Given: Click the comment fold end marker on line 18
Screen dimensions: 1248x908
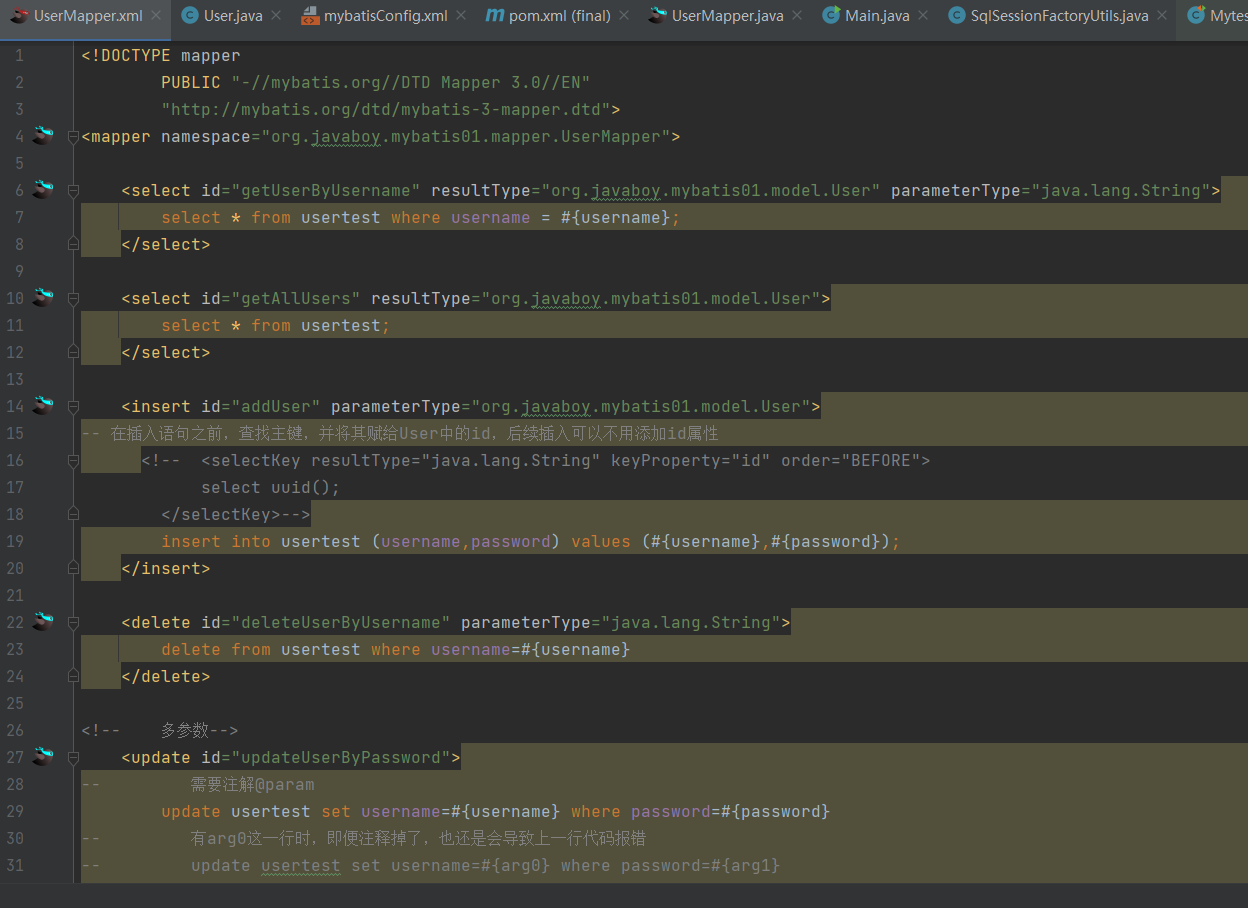Looking at the screenshot, I should click(x=73, y=514).
